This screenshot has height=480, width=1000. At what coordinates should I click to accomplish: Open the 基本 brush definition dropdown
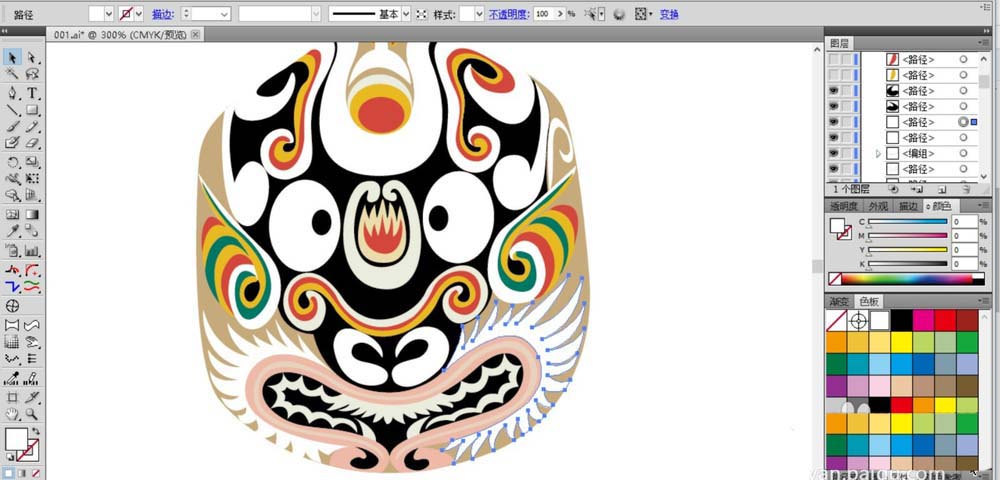[406, 14]
